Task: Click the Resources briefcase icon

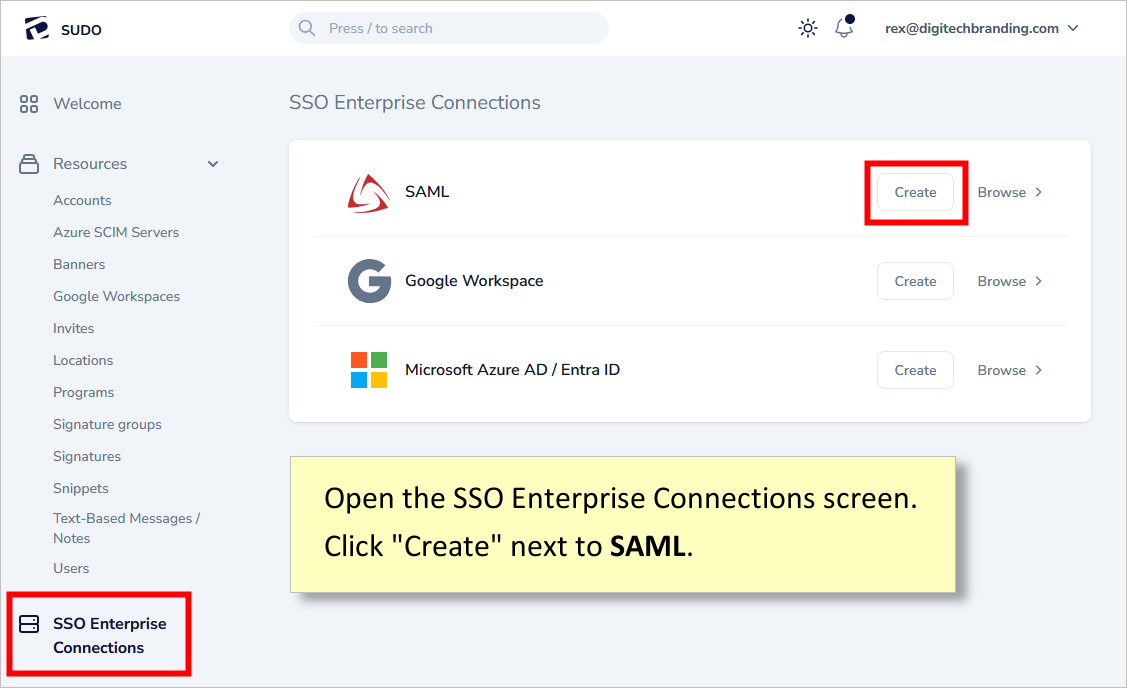Action: [29, 164]
